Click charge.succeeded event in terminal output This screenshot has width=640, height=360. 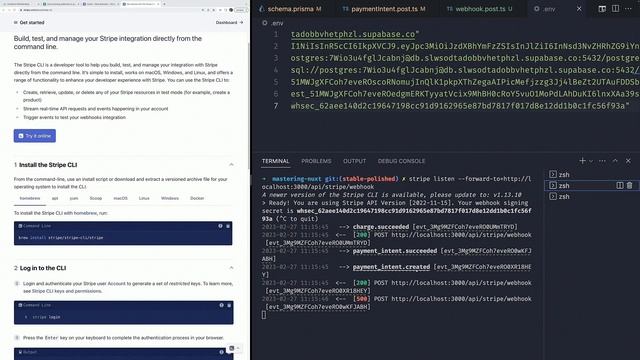coord(381,227)
